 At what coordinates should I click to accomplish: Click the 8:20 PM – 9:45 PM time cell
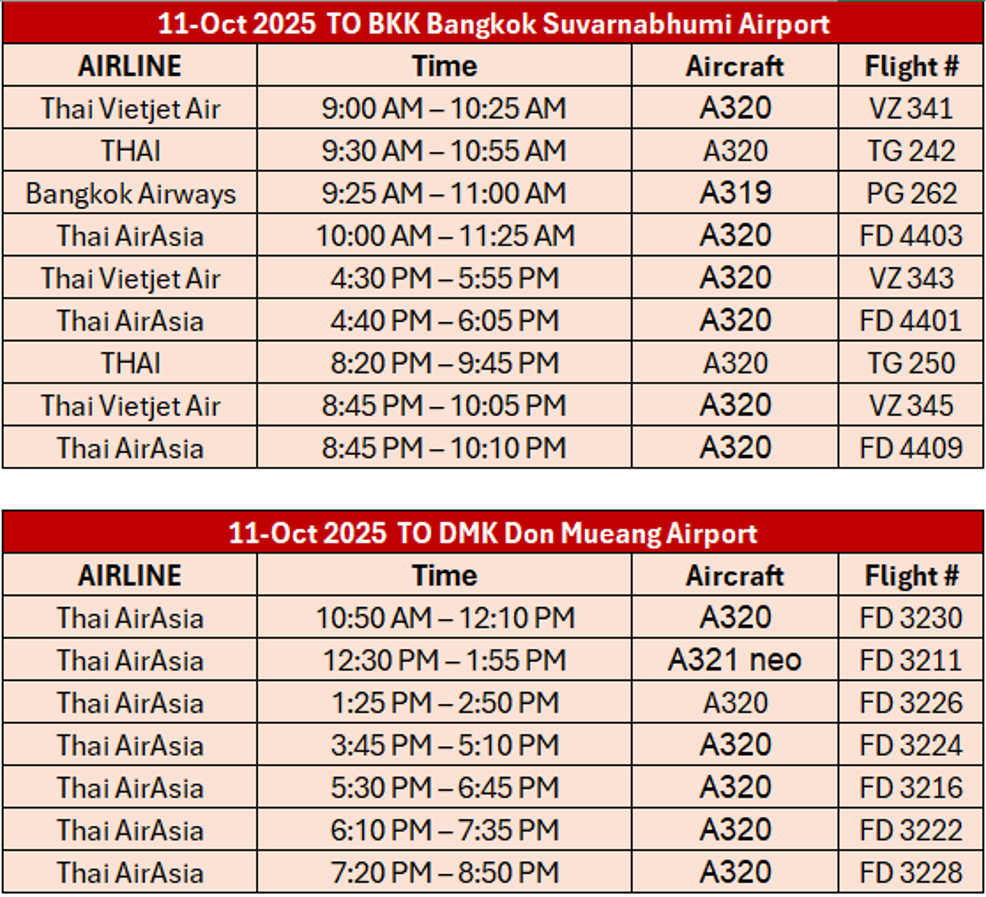tap(445, 362)
